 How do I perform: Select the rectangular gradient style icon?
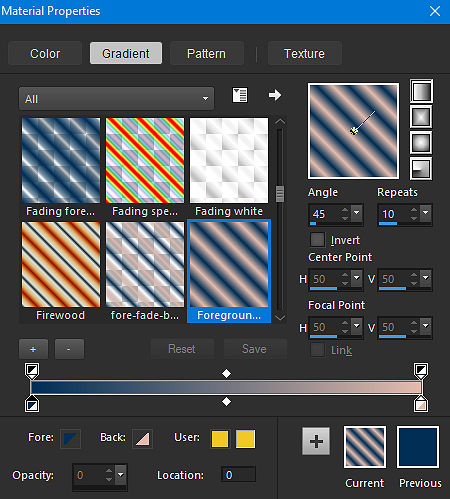point(421,117)
